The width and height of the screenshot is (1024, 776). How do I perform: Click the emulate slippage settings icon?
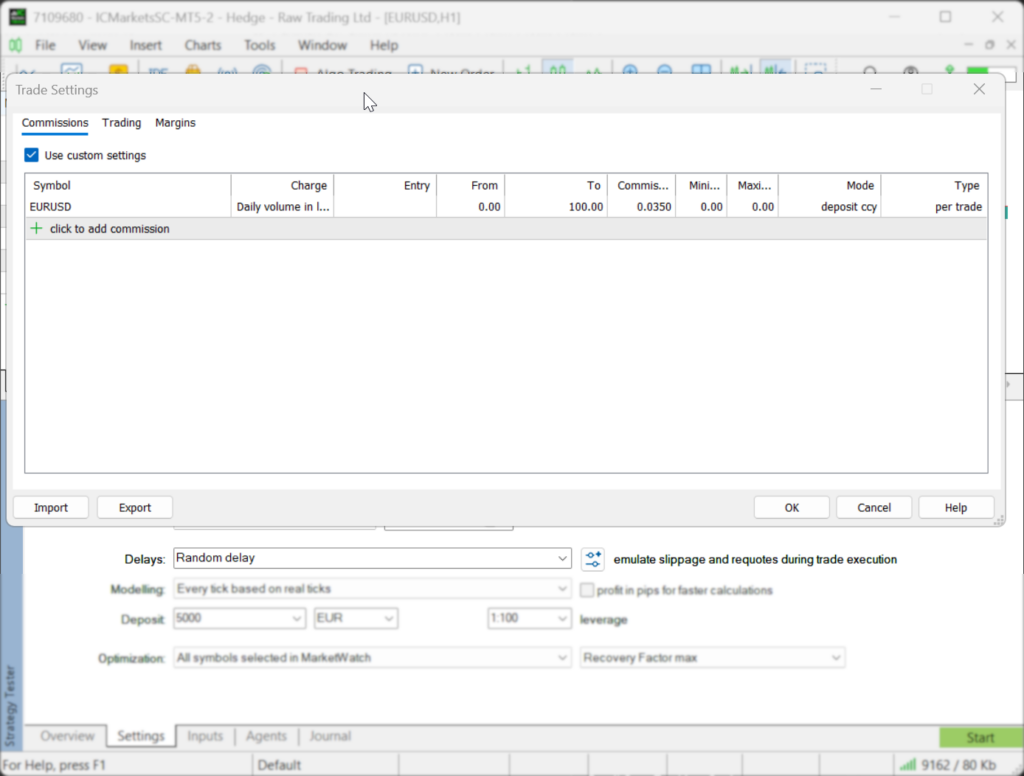(593, 559)
